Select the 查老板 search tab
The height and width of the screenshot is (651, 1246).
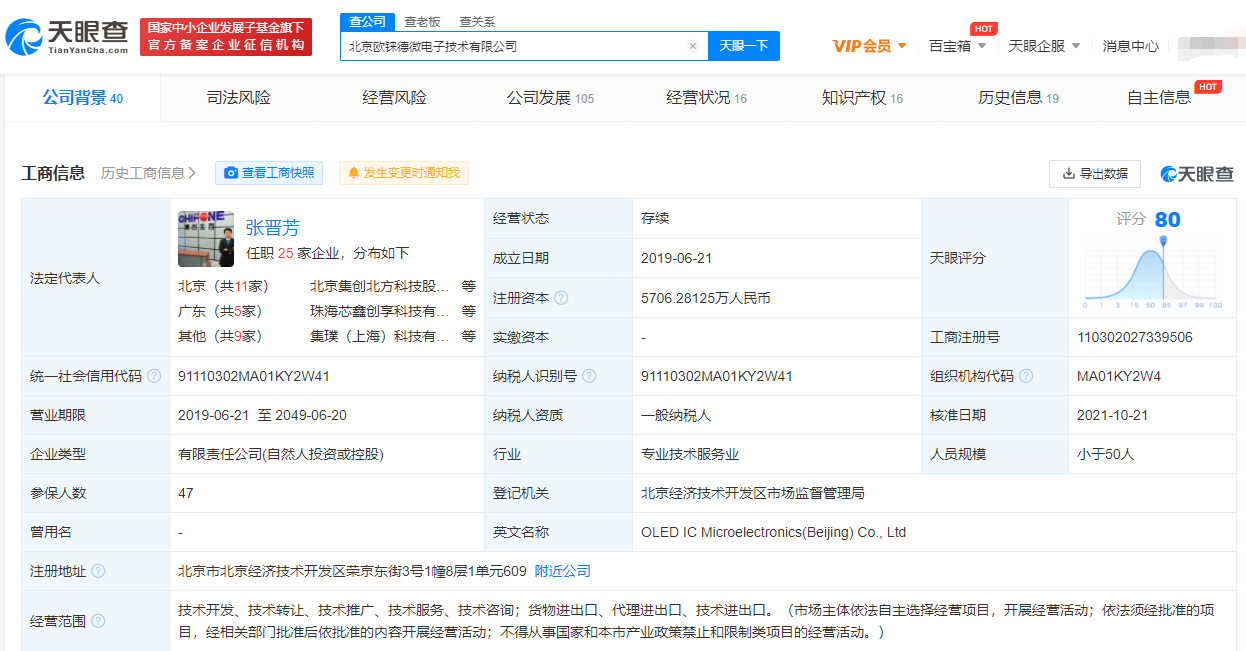(x=422, y=21)
